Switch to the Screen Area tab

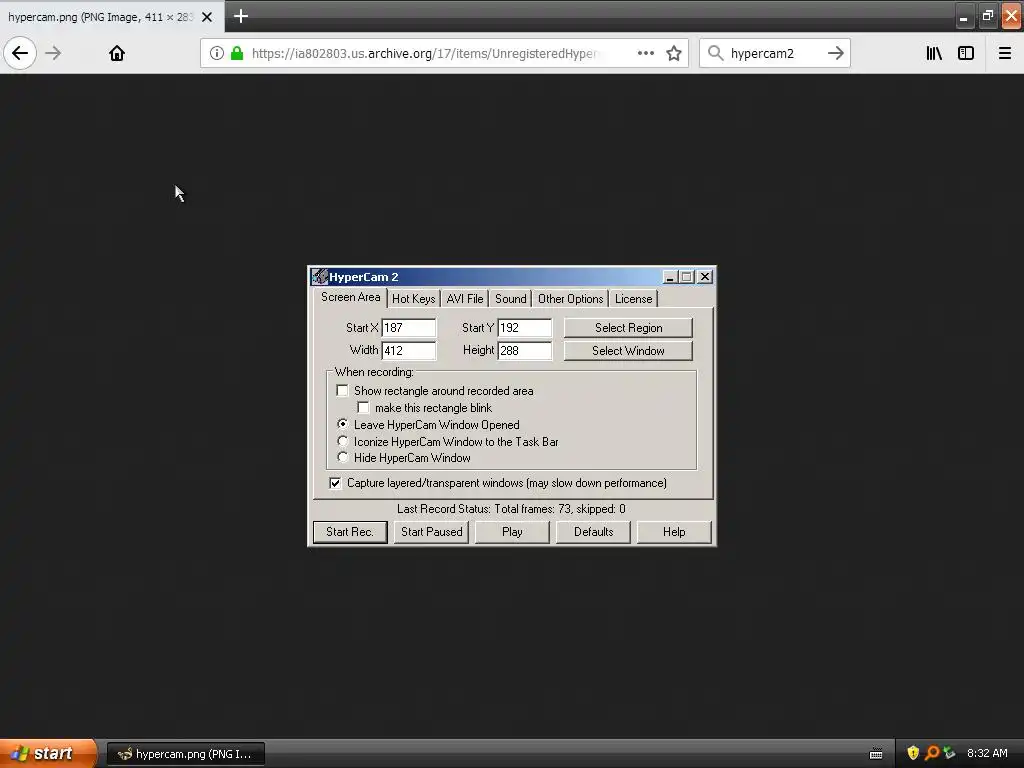tap(350, 297)
